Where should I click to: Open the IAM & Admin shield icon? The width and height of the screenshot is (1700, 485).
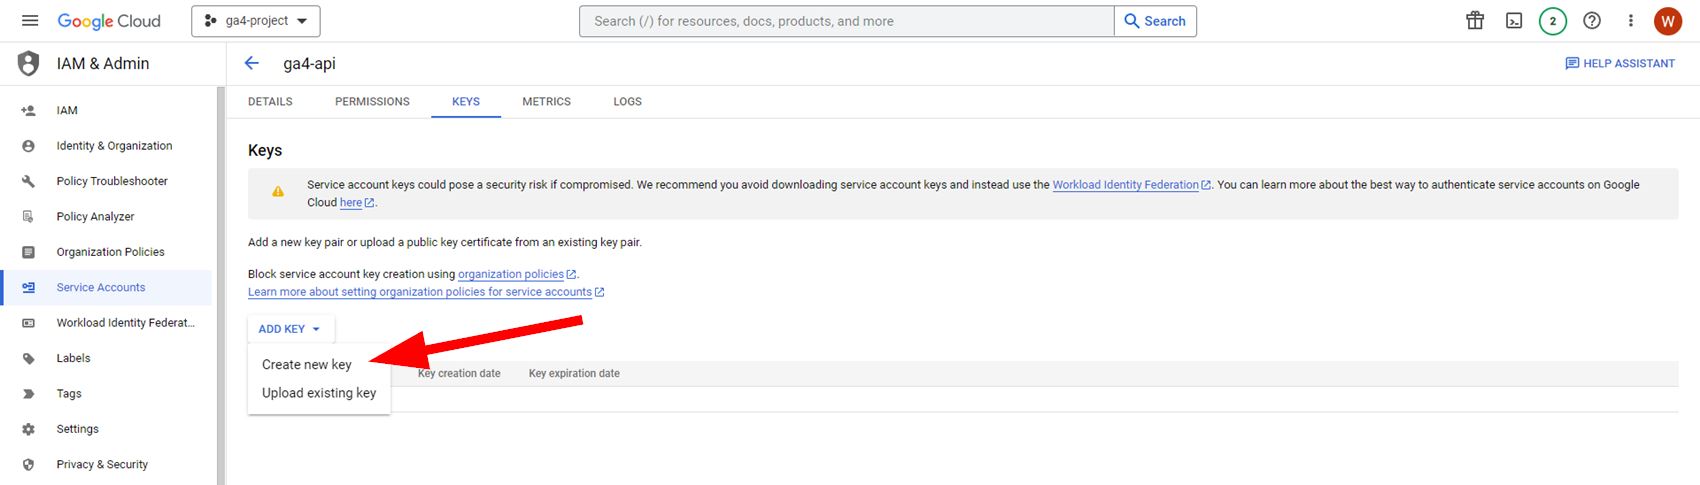[x=29, y=63]
